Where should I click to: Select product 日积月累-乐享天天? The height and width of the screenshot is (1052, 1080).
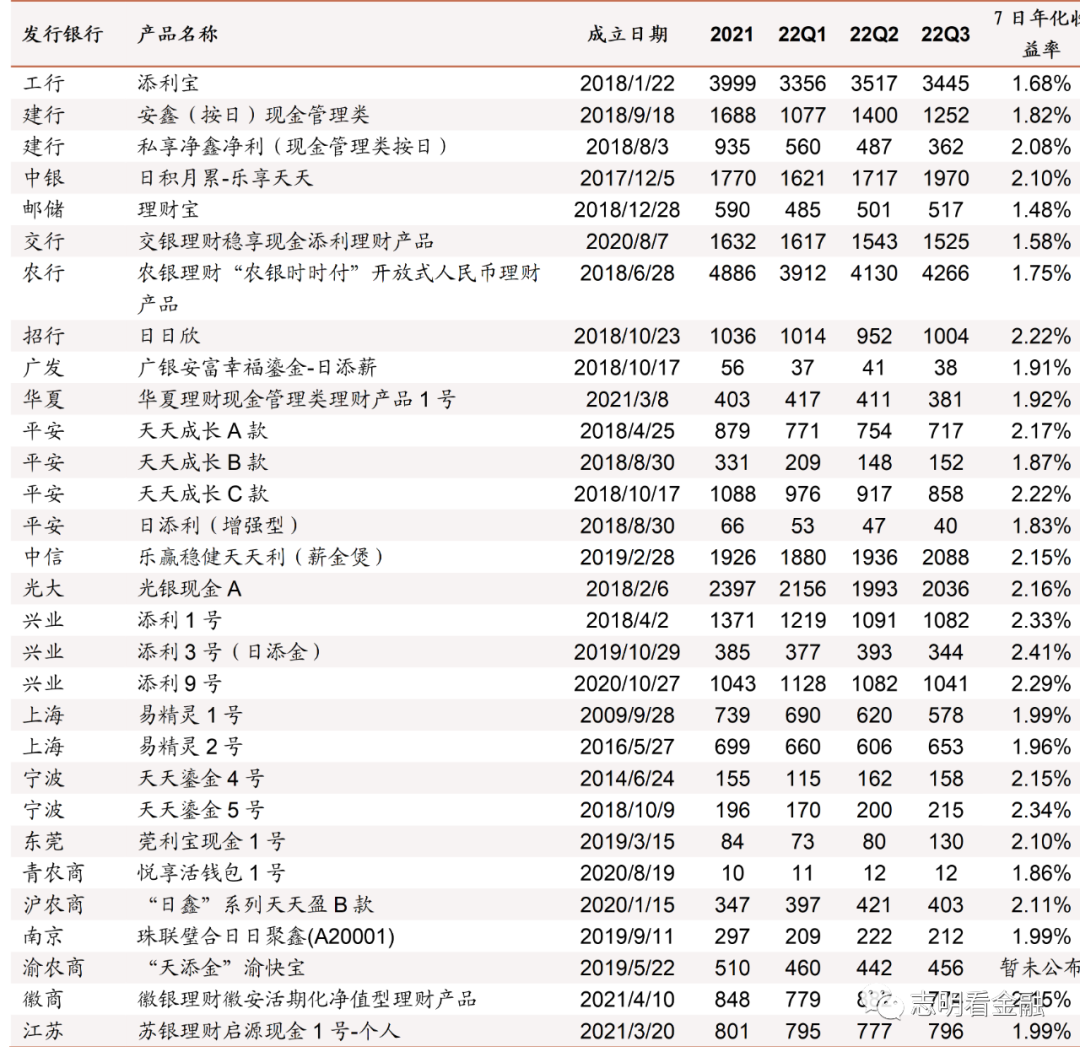[x=225, y=178]
